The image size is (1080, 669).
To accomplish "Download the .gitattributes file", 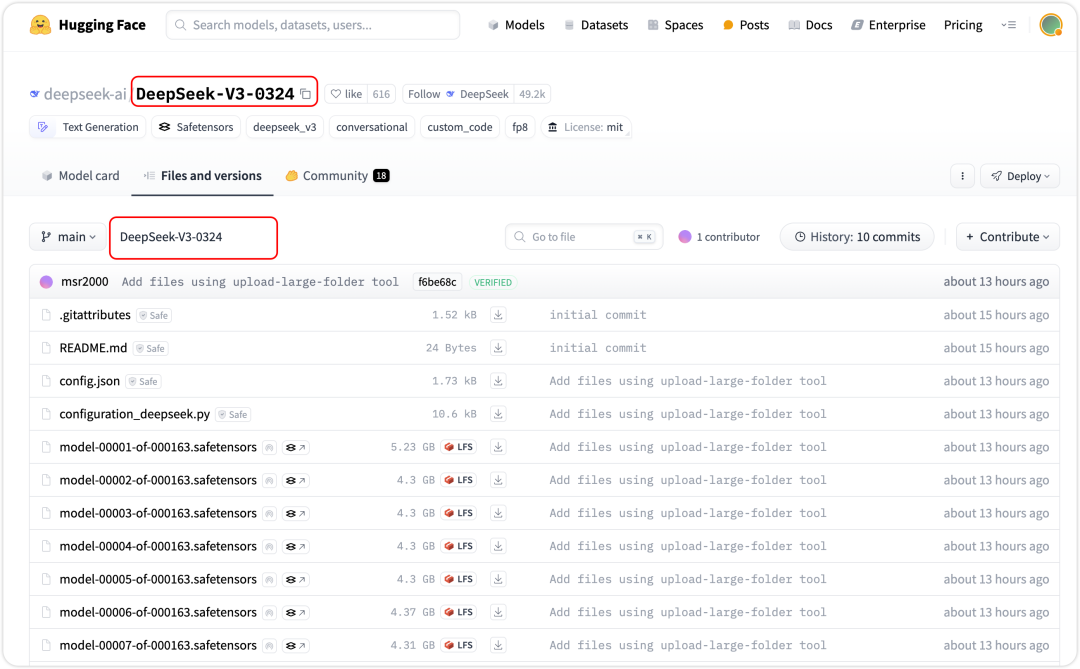I will 498,314.
